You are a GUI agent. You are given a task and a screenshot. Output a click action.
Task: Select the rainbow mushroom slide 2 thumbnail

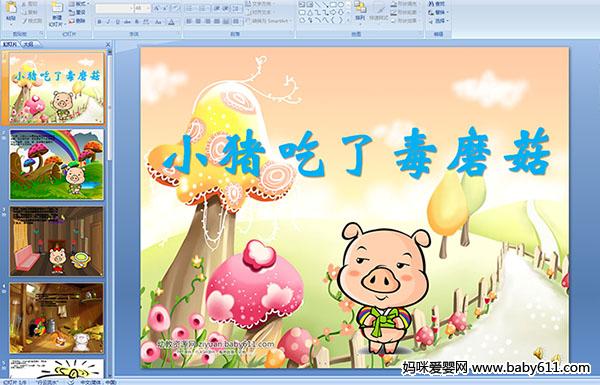57,164
